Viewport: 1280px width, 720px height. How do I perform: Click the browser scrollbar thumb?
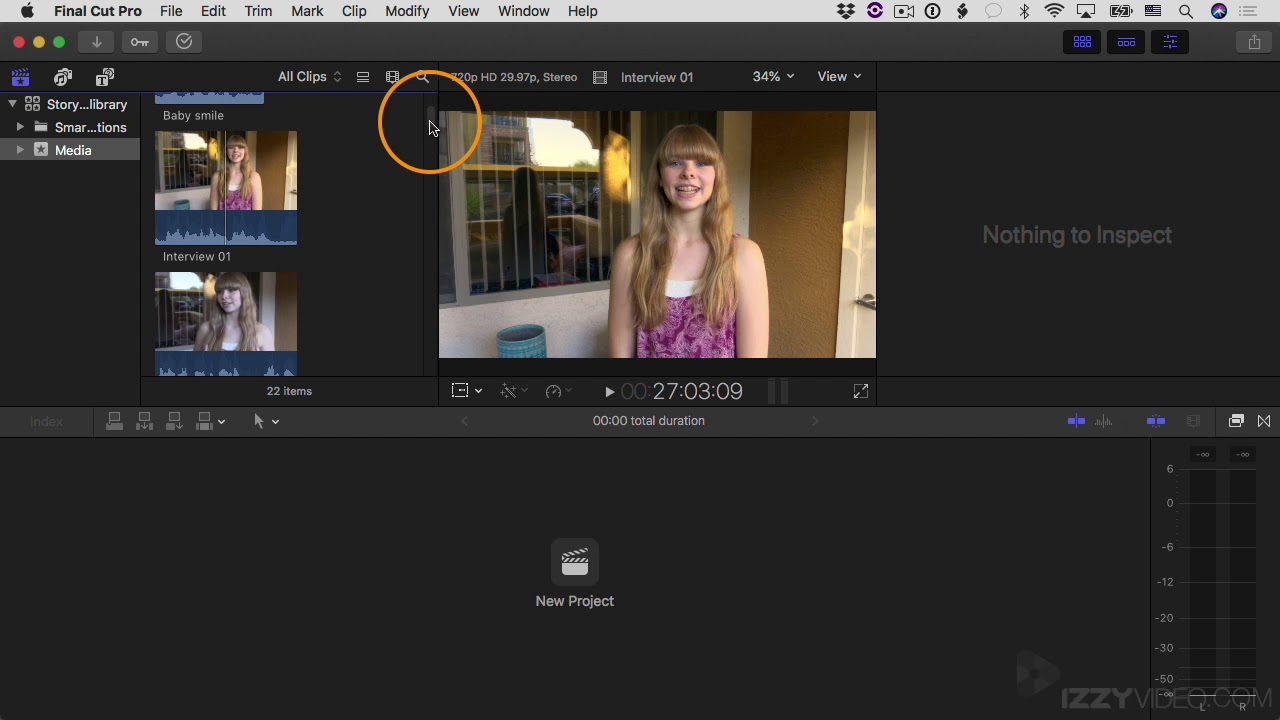click(431, 113)
